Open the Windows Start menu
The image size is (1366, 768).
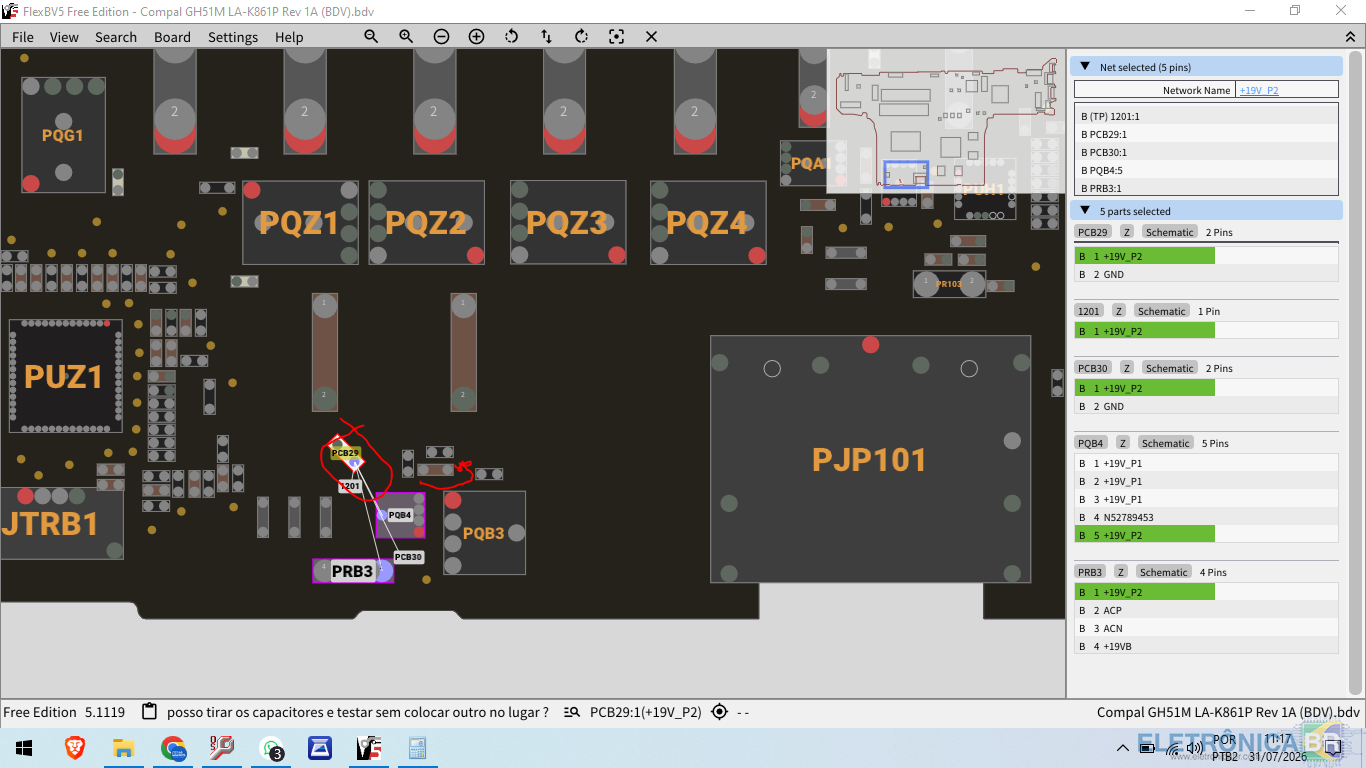point(24,748)
